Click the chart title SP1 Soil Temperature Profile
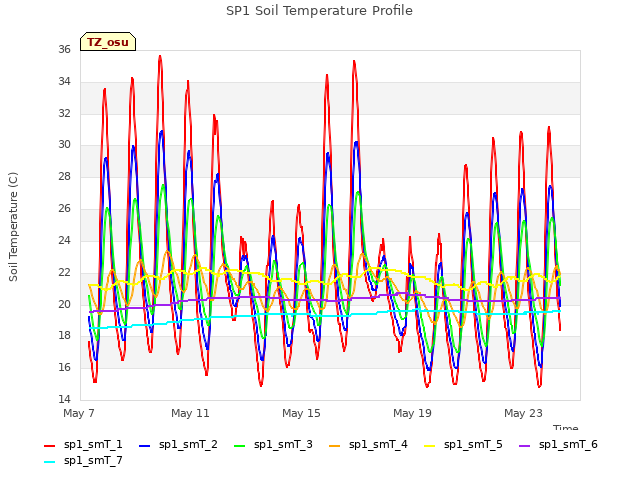640x480 pixels. coord(319,11)
